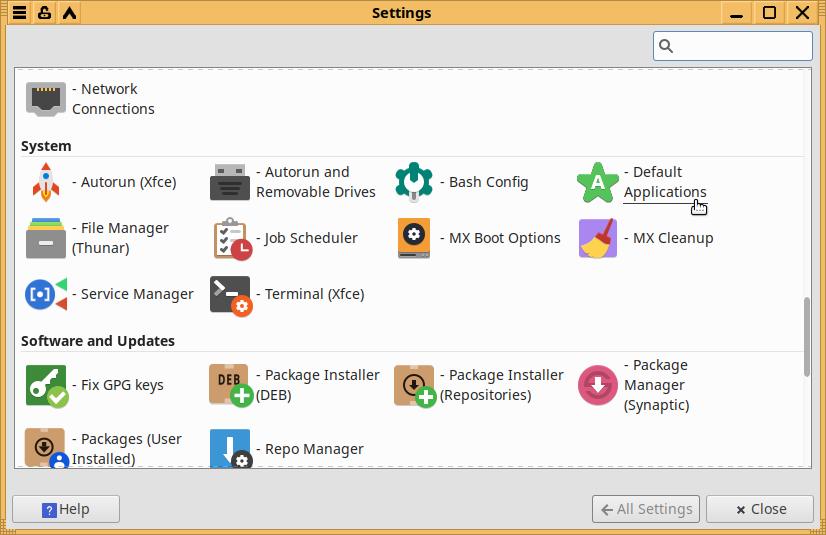Click the Help button
Screen dimensions: 826x535
66,509
